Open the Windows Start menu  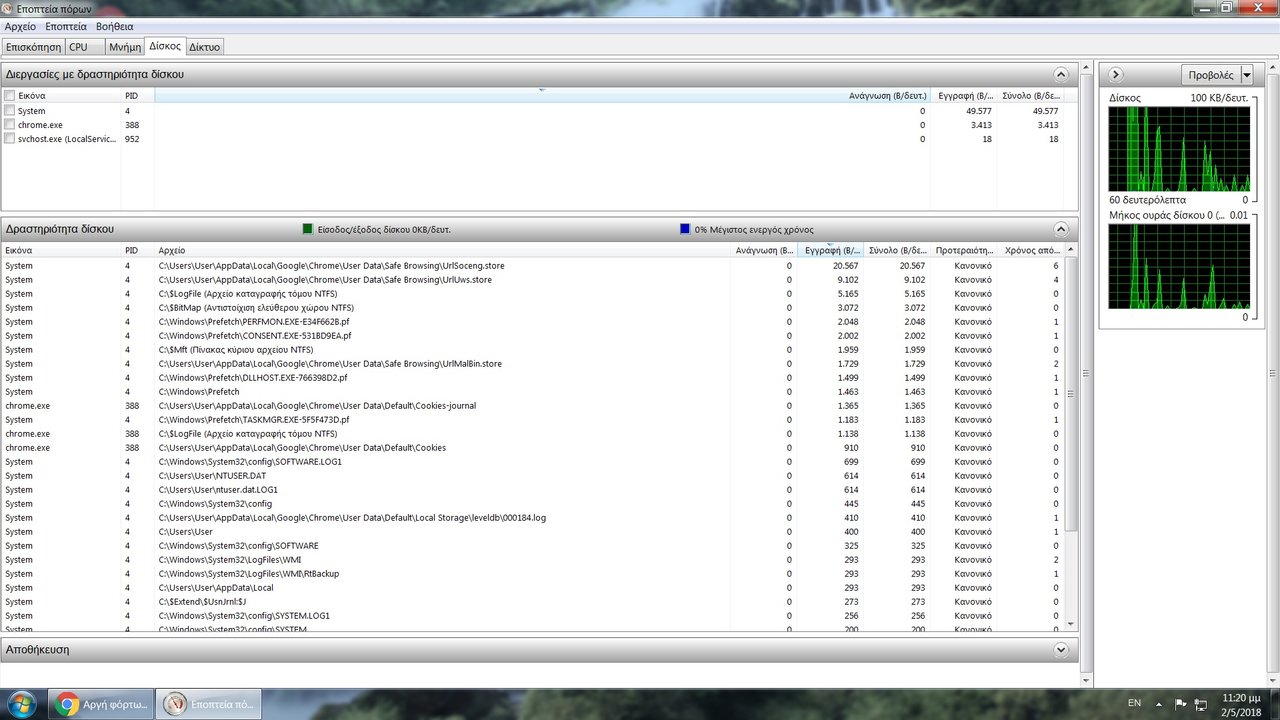(20, 703)
